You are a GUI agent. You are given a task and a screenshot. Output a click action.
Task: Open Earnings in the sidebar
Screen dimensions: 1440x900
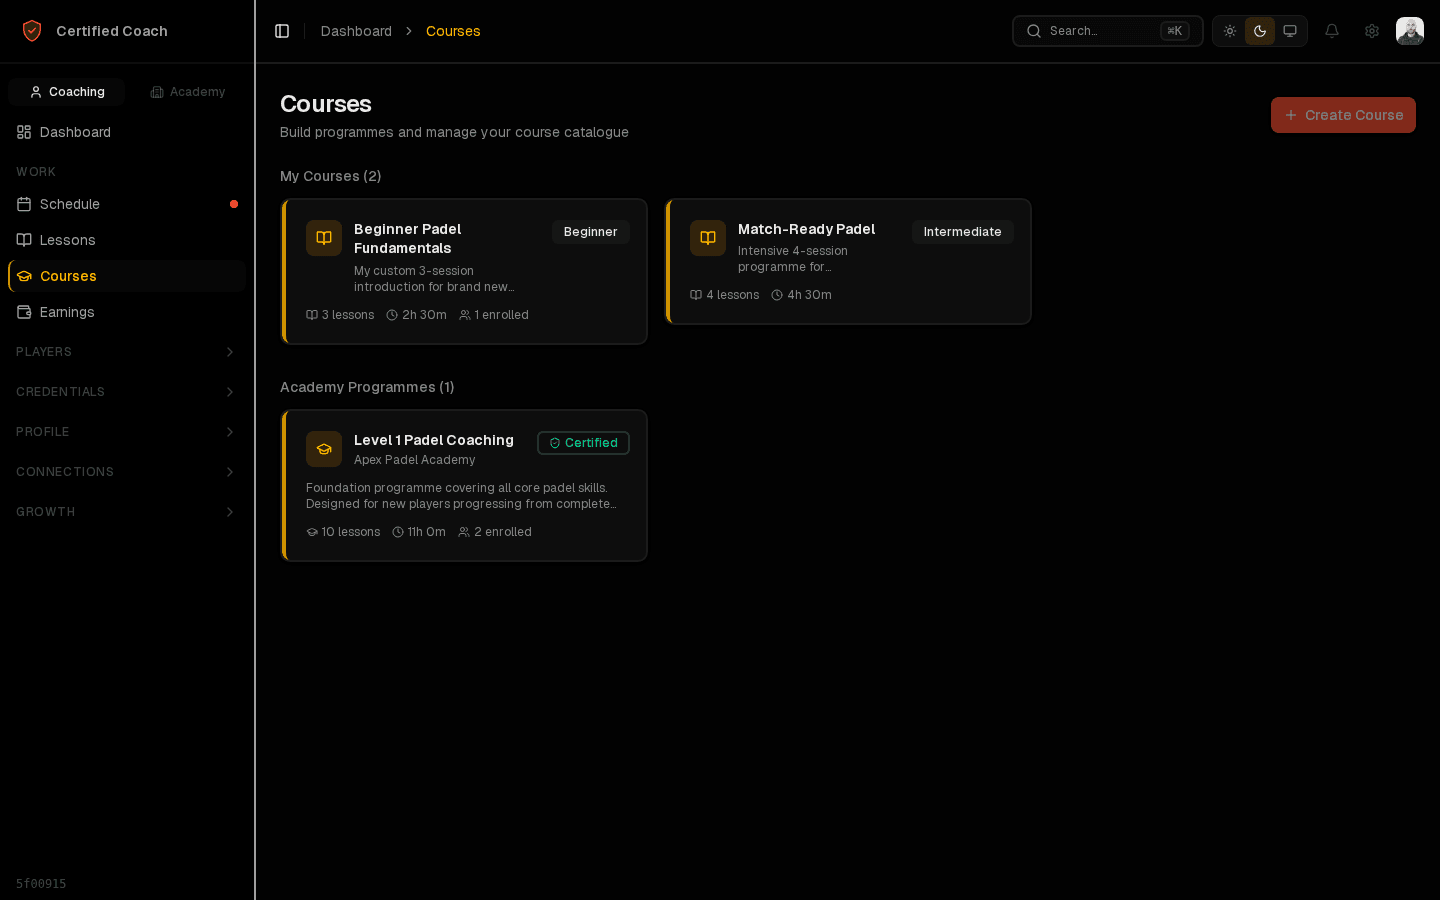pos(67,312)
